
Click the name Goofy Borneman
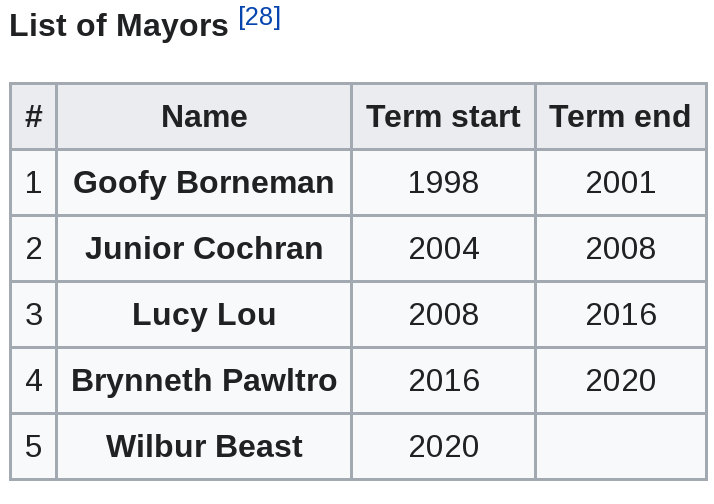click(x=204, y=182)
